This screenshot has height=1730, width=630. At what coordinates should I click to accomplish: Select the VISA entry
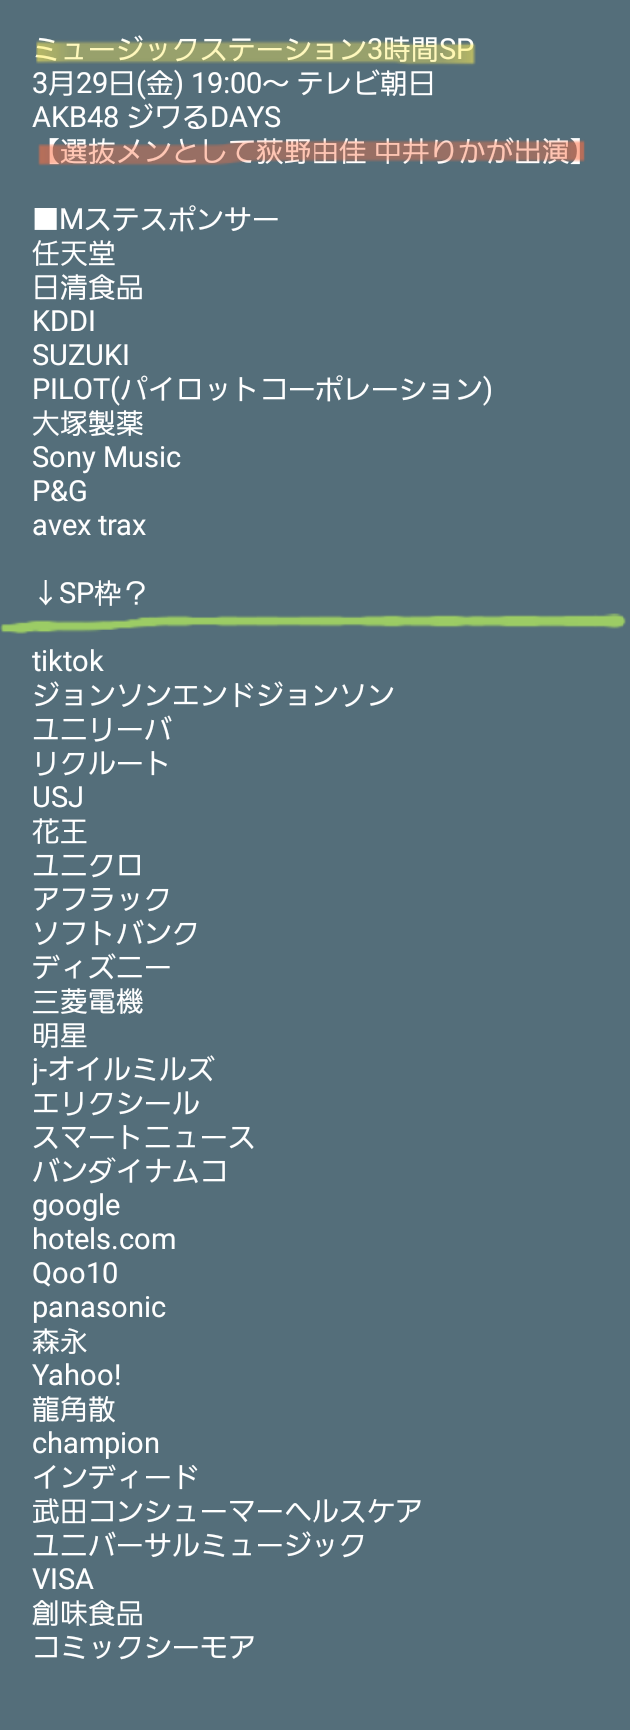(63, 1580)
